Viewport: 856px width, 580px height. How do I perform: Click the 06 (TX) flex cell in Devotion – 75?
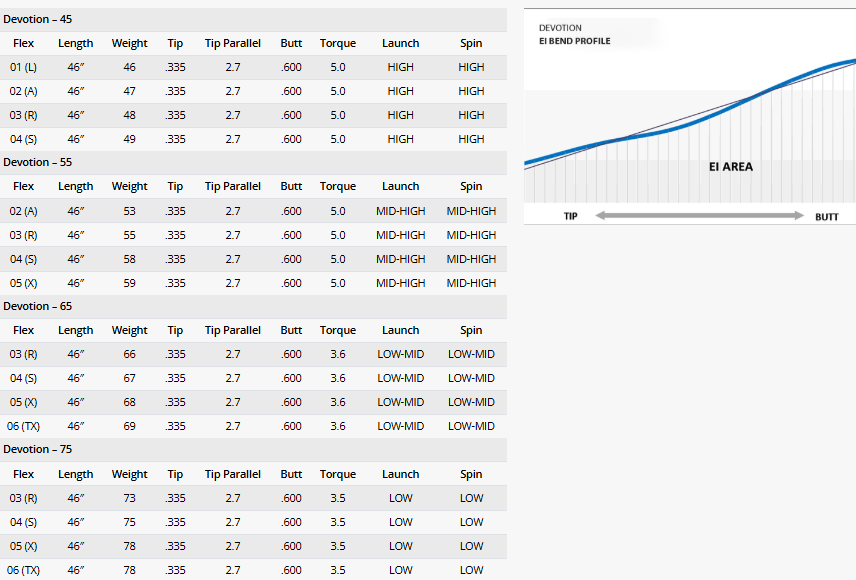click(23, 570)
